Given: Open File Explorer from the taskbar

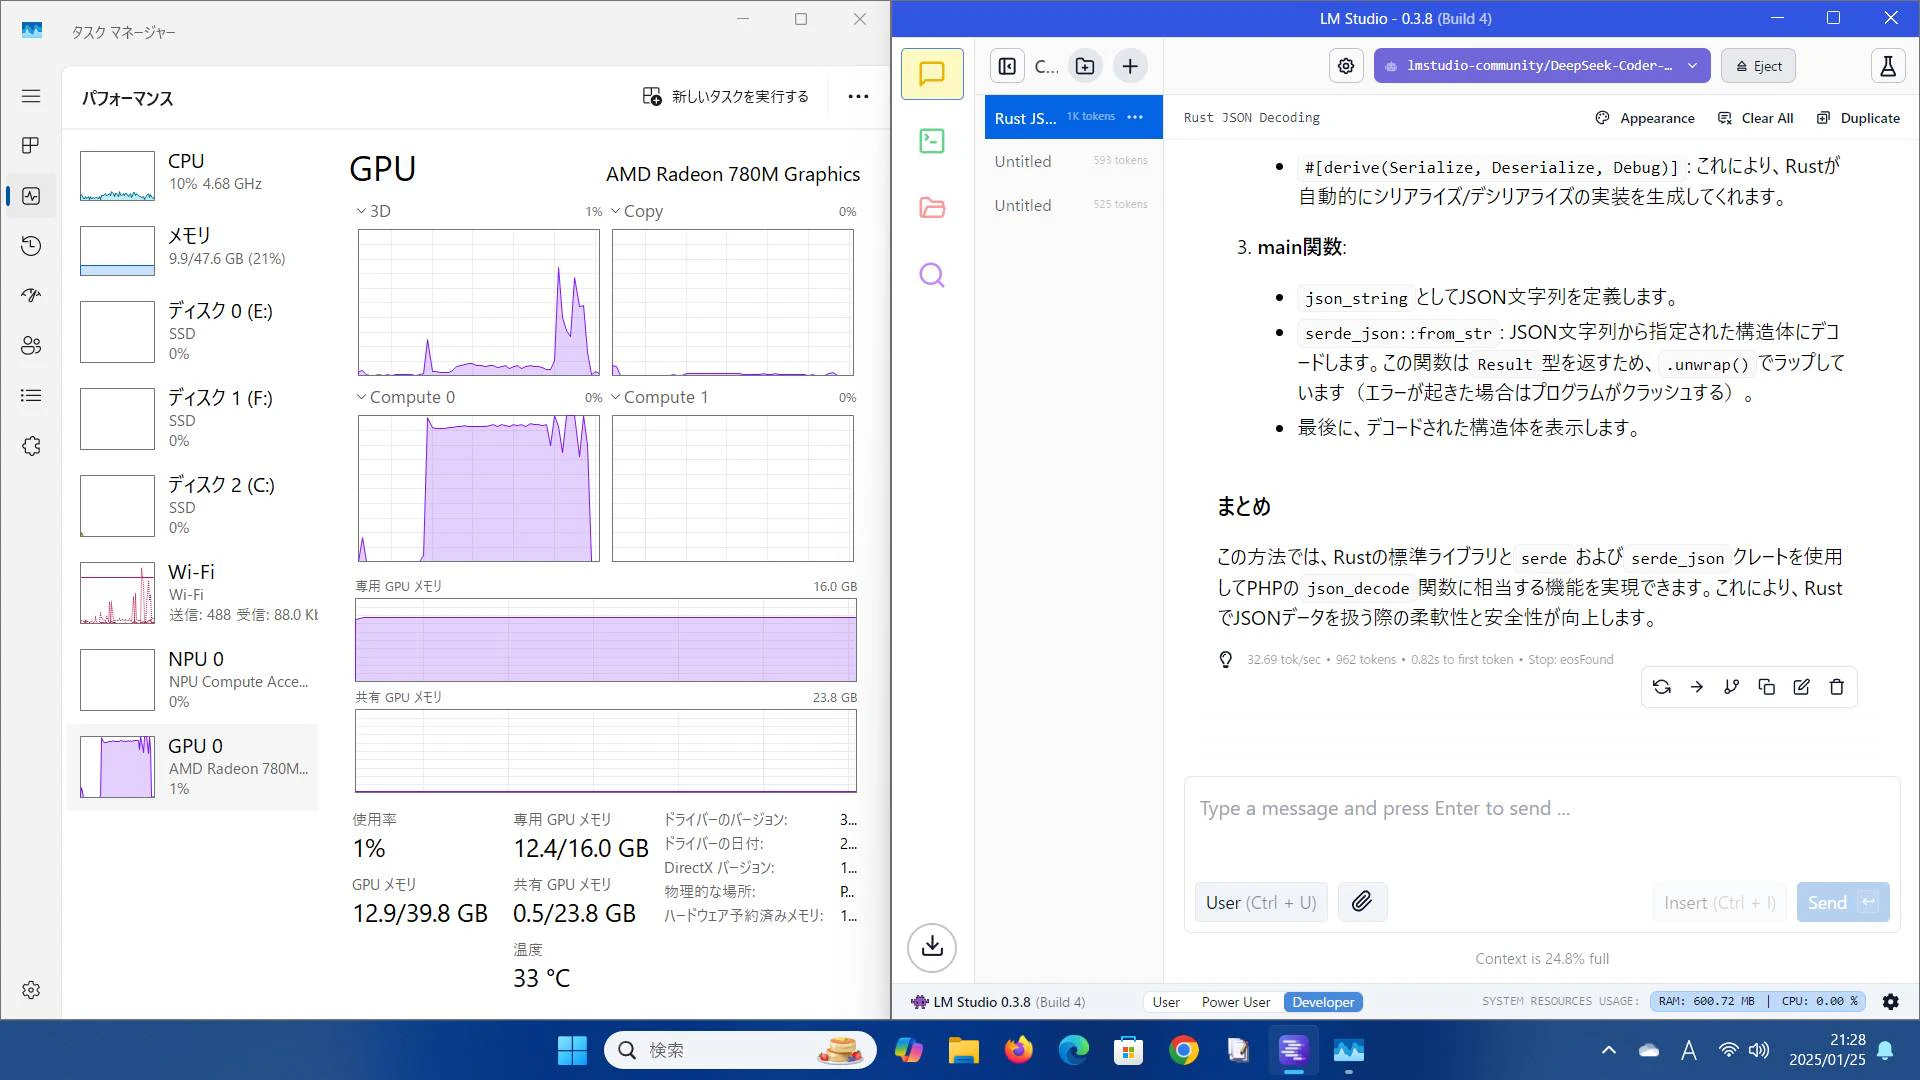Looking at the screenshot, I should point(964,1050).
